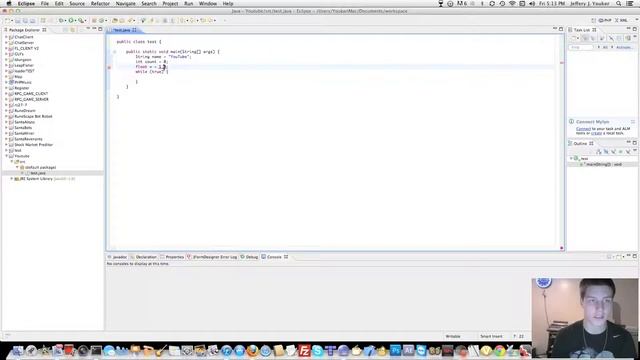
Task: Toggle Hide Static Members in Outline toolbar
Action: (613, 152)
